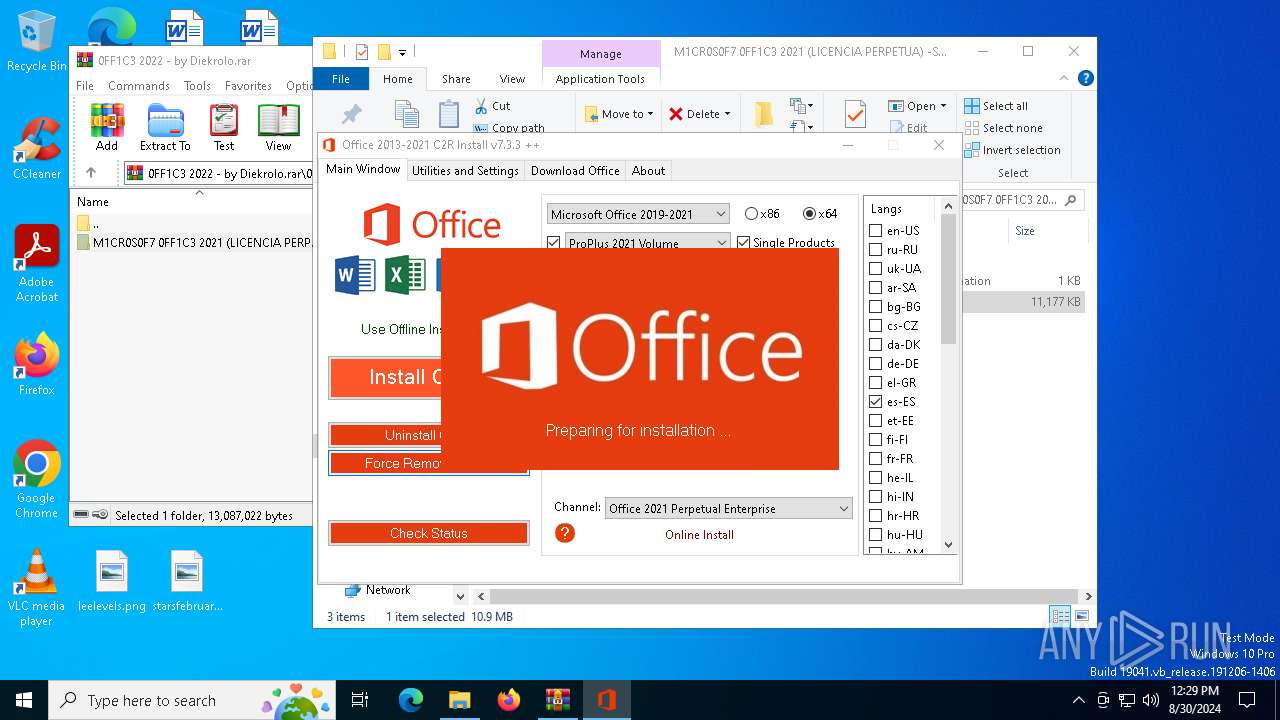This screenshot has height=720, width=1280.
Task: Open Adobe Acrobat desktop shortcut
Action: [37, 263]
